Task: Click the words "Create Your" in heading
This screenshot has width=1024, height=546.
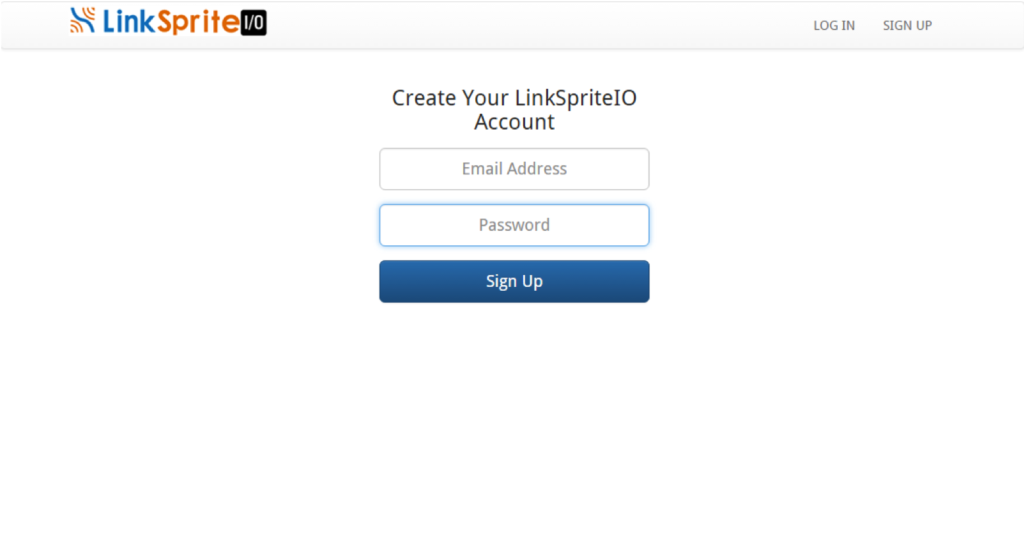Action: coord(450,98)
